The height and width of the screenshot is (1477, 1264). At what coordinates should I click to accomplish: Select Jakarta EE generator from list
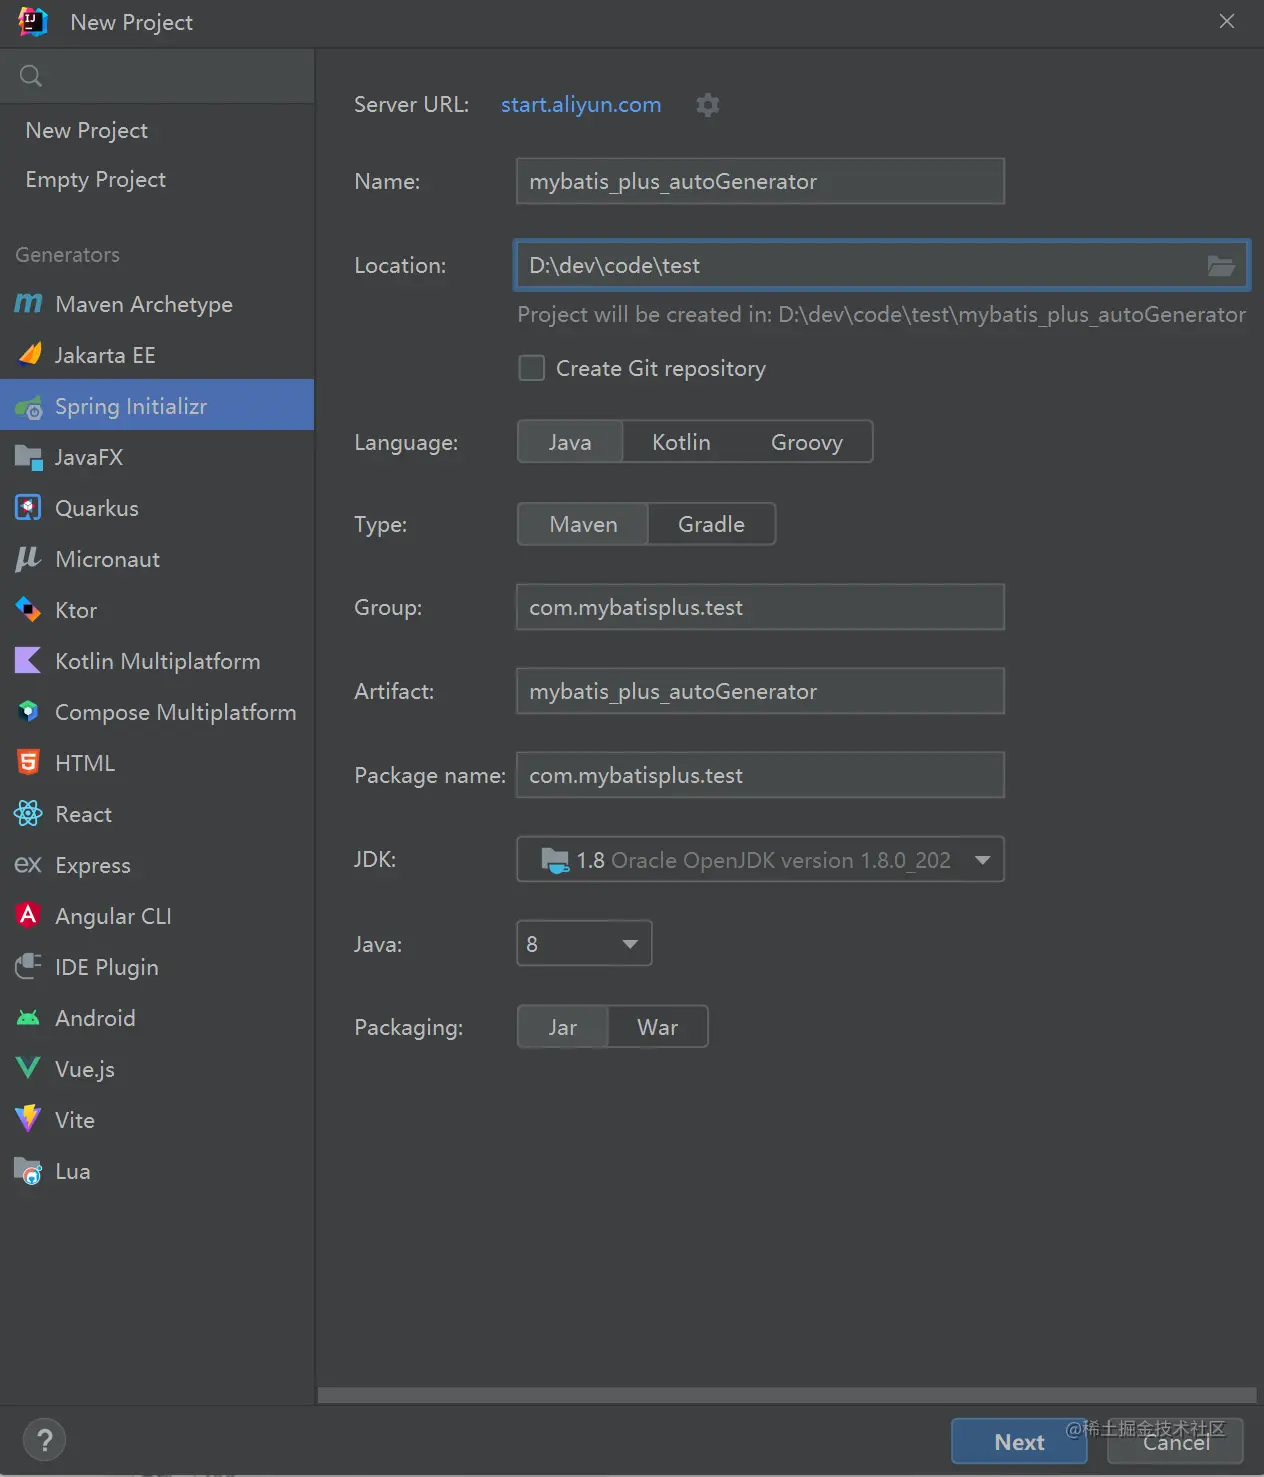click(105, 355)
